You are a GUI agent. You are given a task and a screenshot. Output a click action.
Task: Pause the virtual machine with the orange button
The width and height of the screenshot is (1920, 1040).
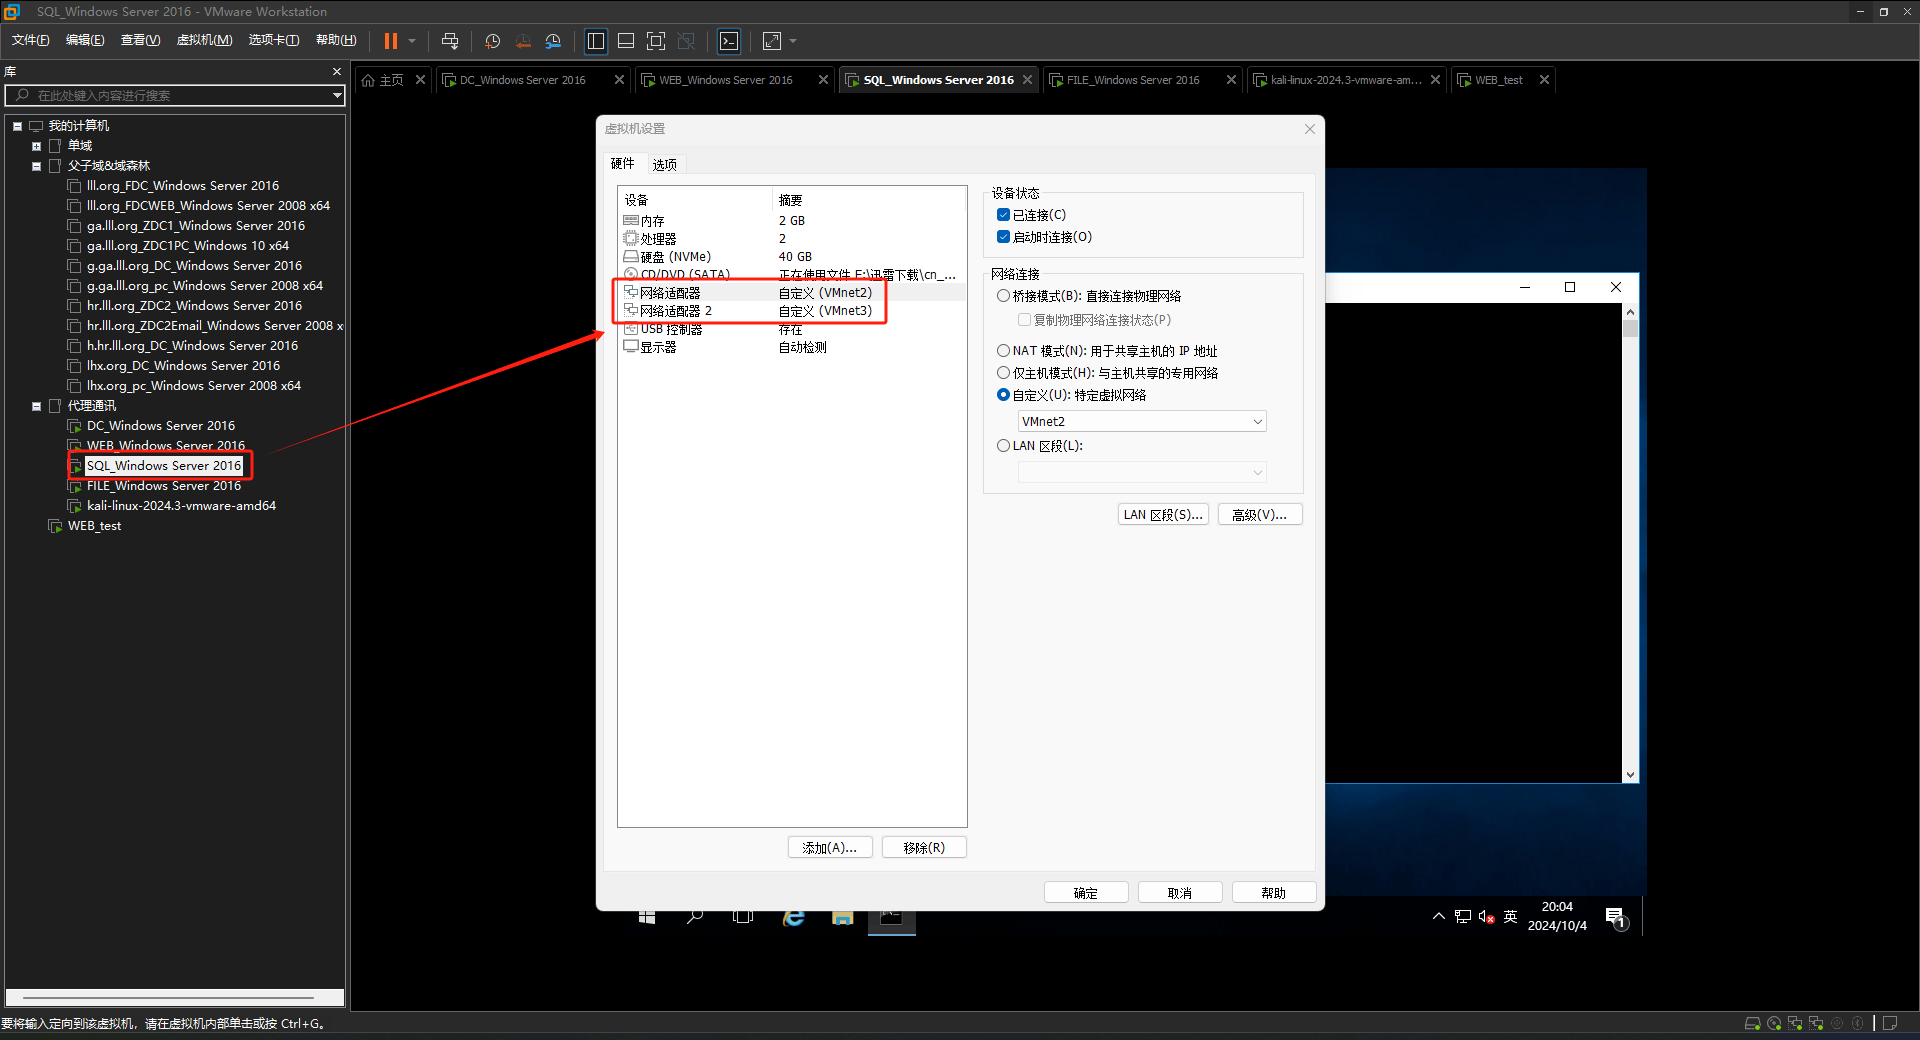point(391,41)
